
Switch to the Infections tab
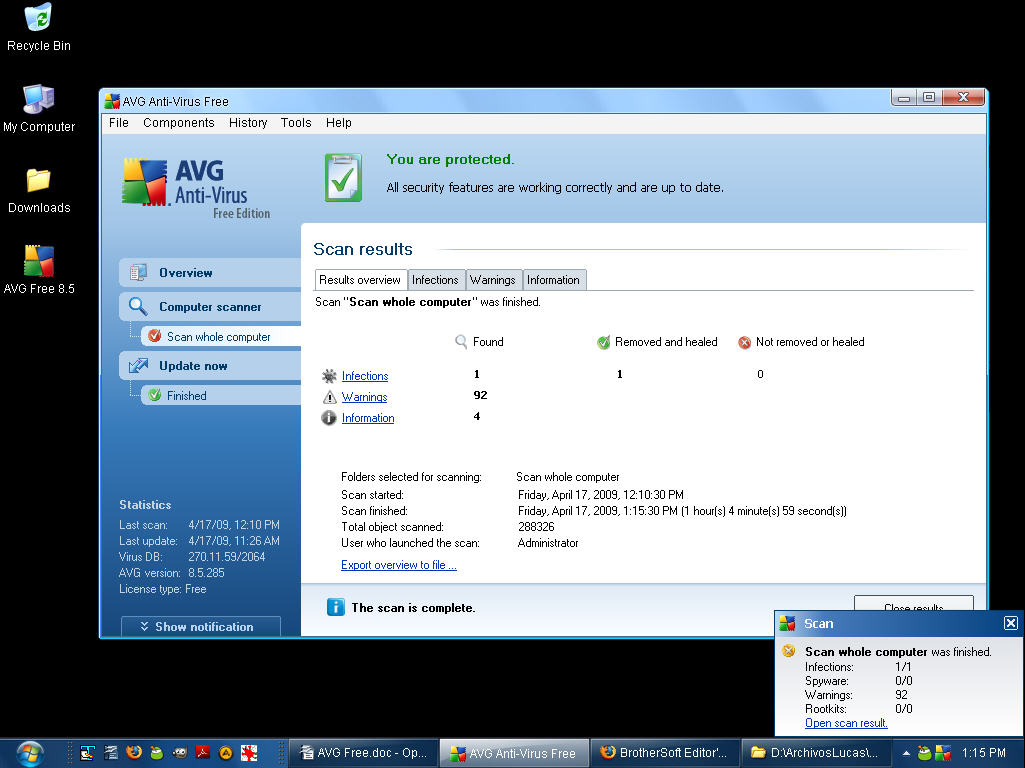tap(435, 280)
